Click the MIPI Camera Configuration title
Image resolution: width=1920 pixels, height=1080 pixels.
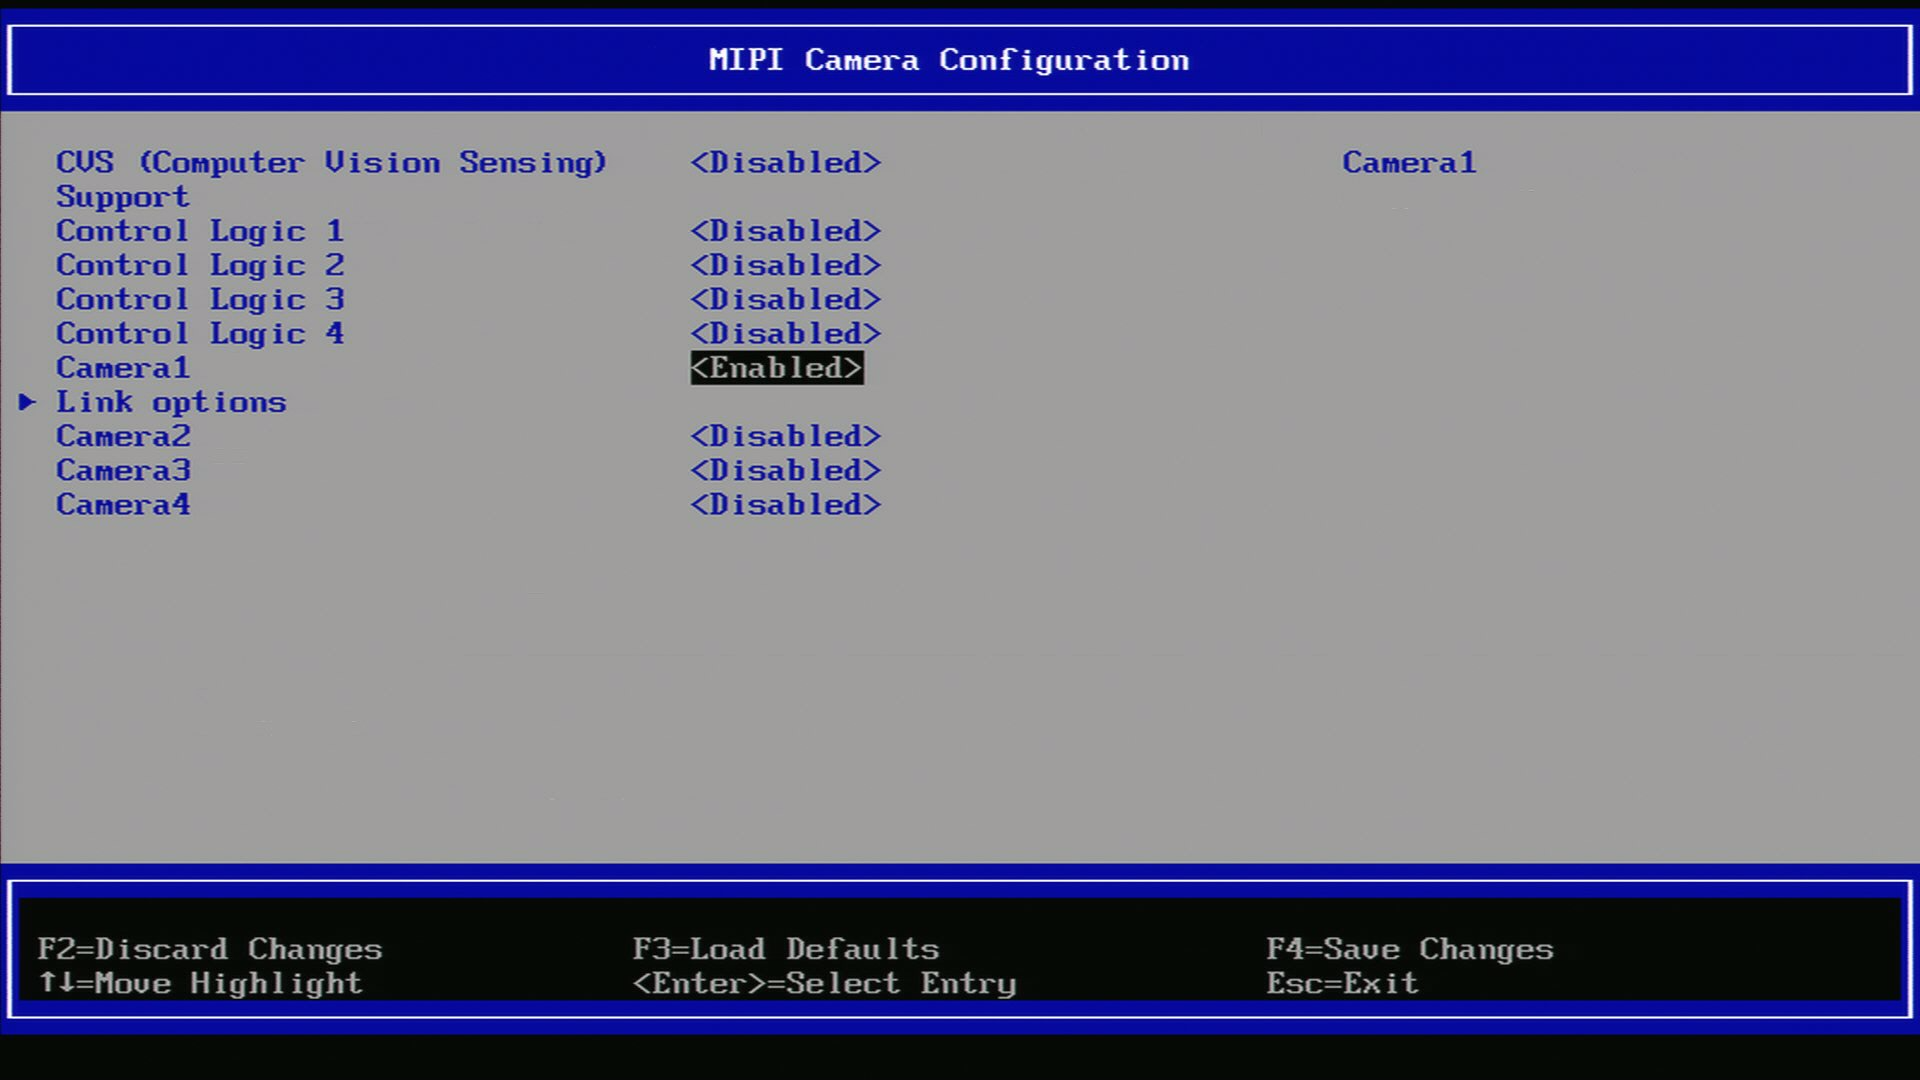point(948,60)
